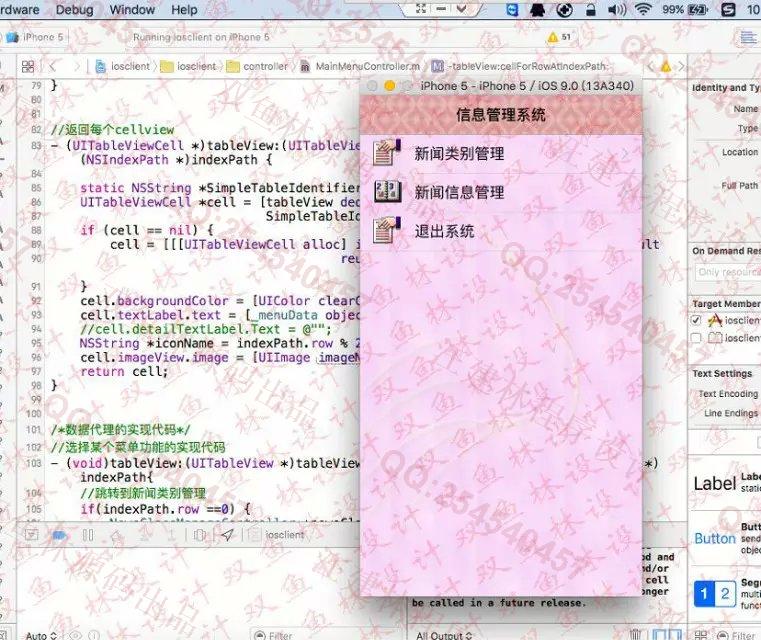Choose the iPhone 5 run destination

[35, 37]
